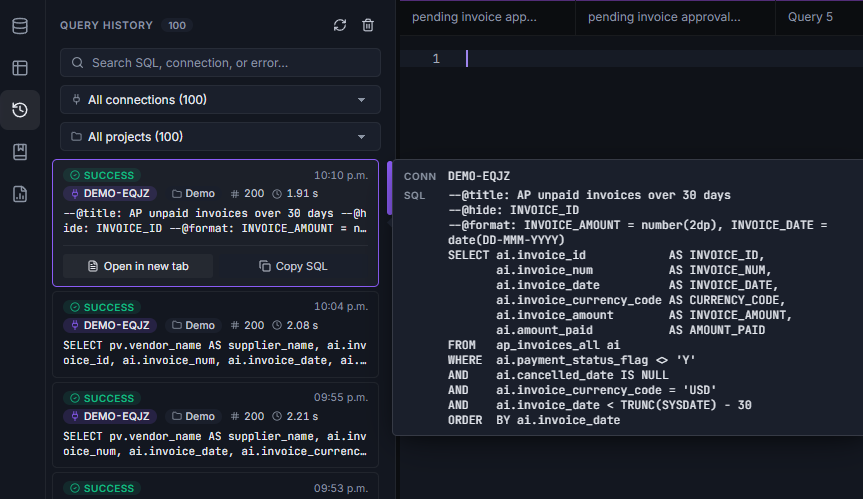863x499 pixels.
Task: Click DEMO-EQJZ connection badge on 09:55 p.m. entry
Action: point(110,416)
